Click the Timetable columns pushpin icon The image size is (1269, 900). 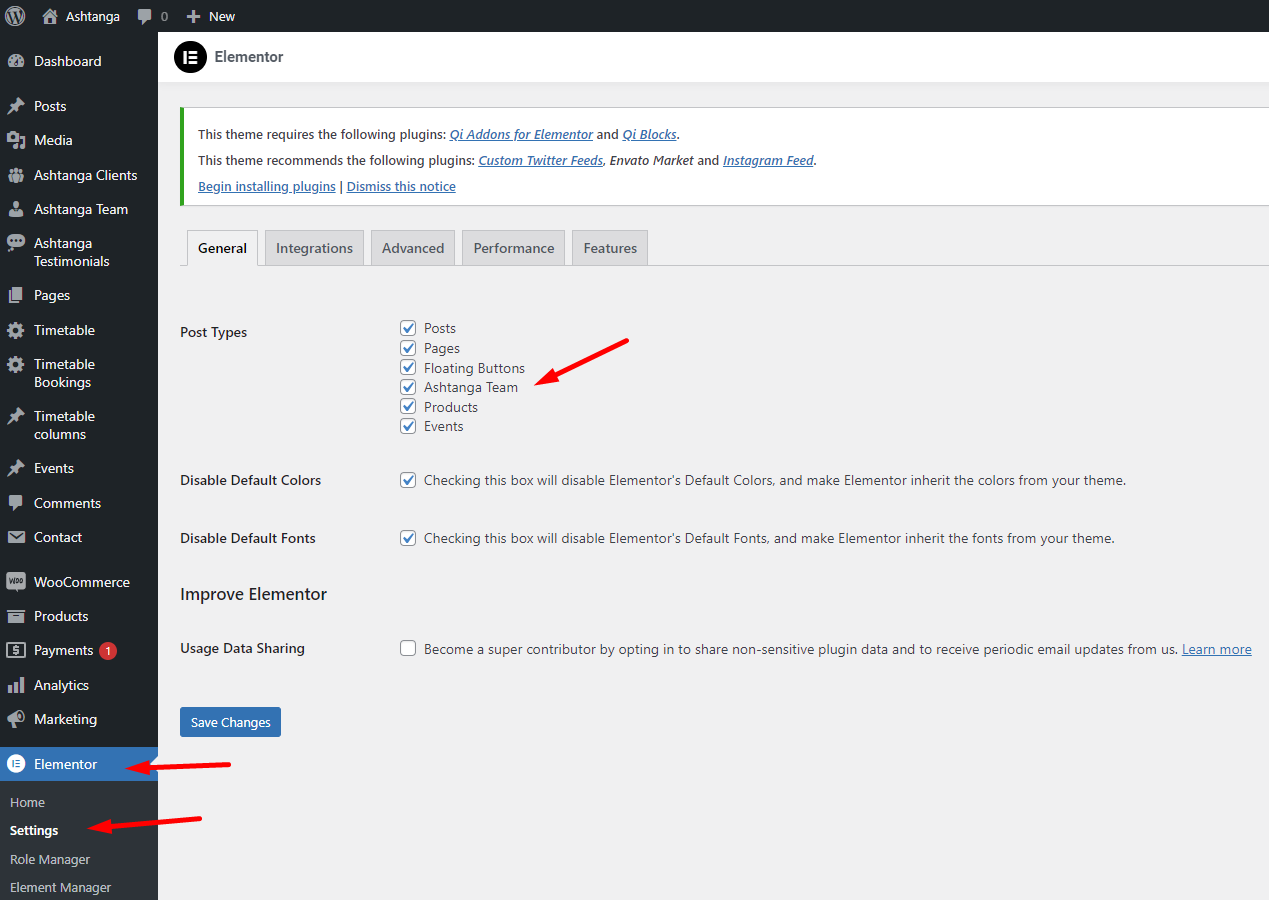pyautogui.click(x=16, y=416)
